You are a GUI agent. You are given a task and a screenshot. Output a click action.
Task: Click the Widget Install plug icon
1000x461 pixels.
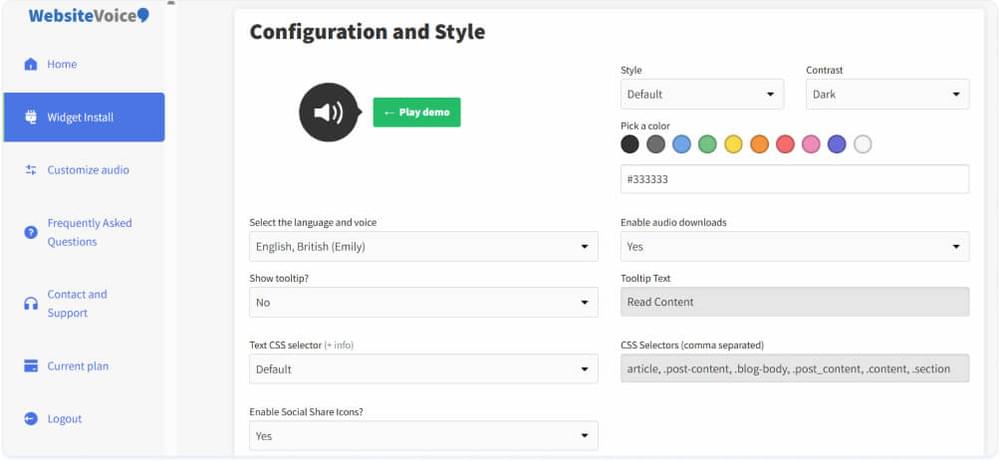click(31, 117)
